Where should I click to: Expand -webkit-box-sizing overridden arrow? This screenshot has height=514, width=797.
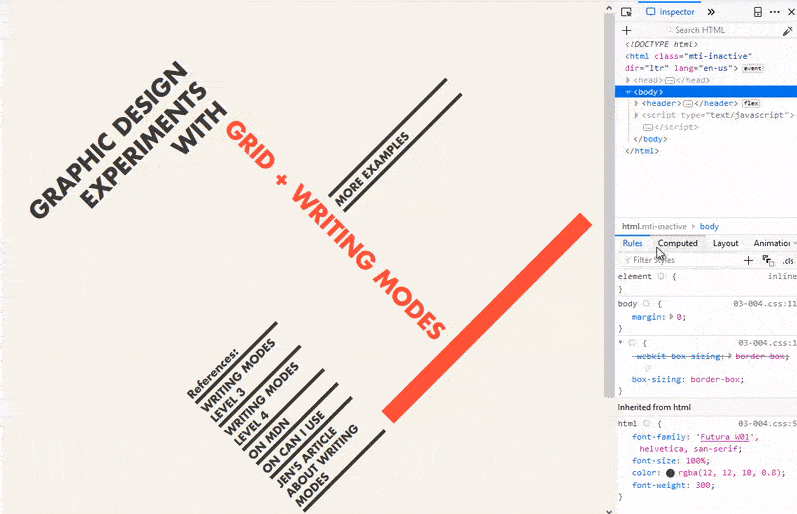click(x=729, y=356)
